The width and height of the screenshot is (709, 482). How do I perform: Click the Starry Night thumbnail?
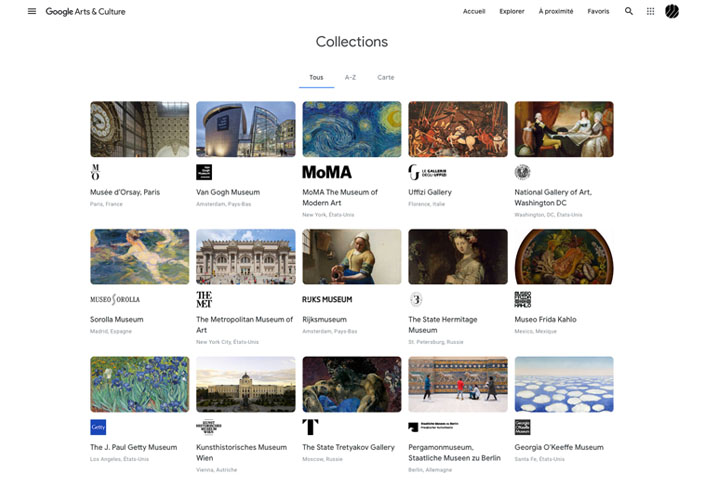coord(352,129)
